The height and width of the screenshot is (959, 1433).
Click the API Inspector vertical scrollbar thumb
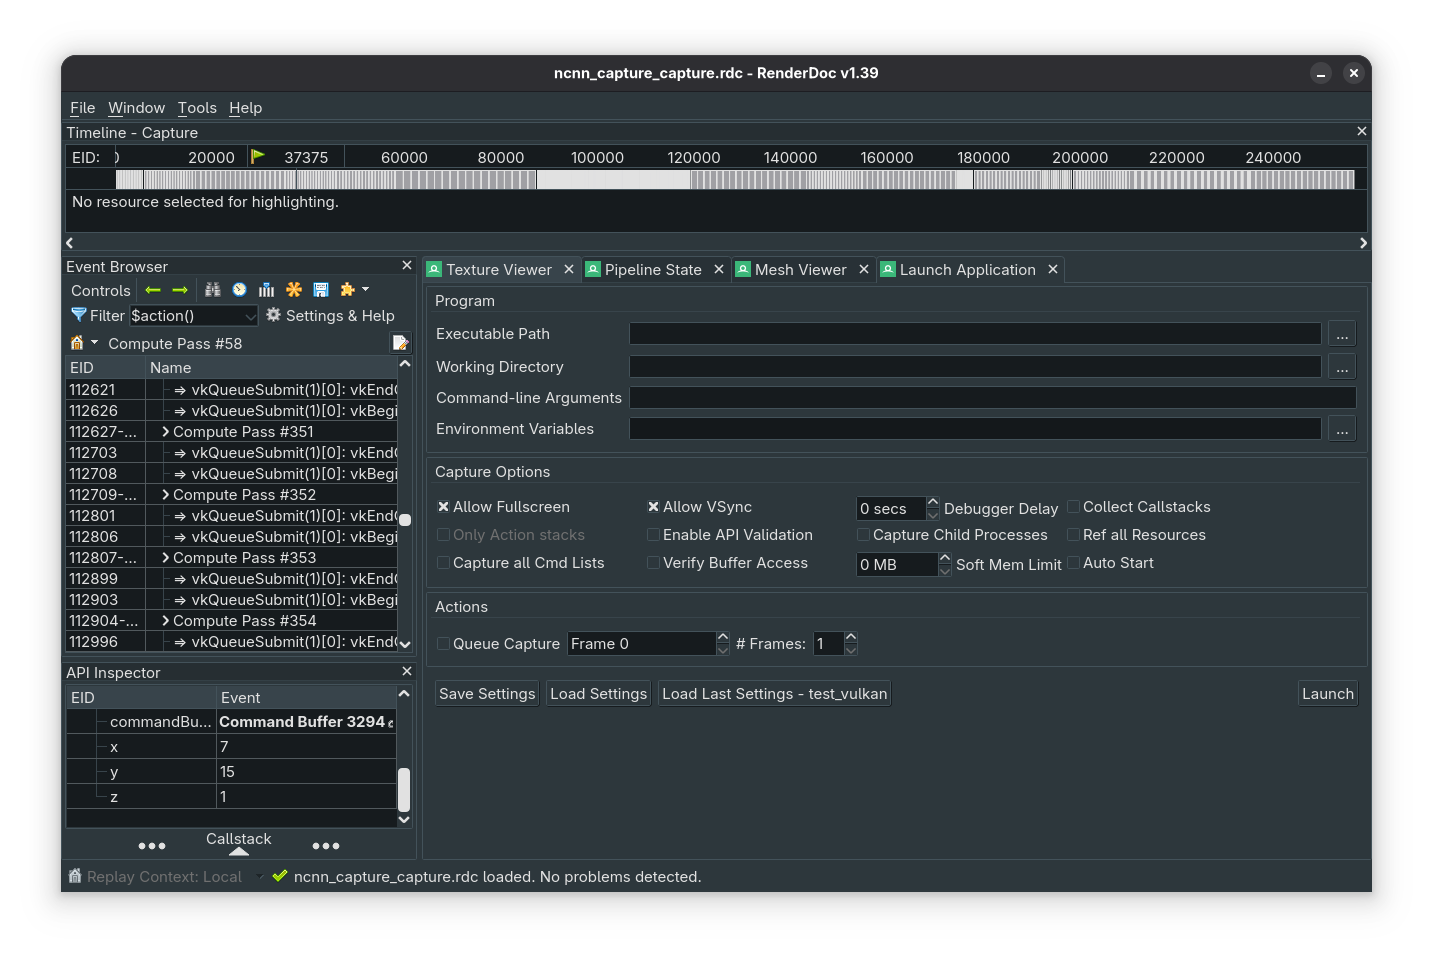click(404, 790)
